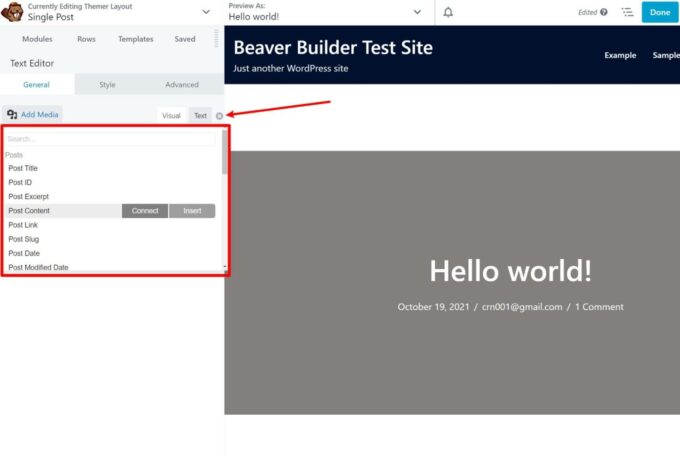
Task: Select Post Content in the list
Action: click(29, 211)
